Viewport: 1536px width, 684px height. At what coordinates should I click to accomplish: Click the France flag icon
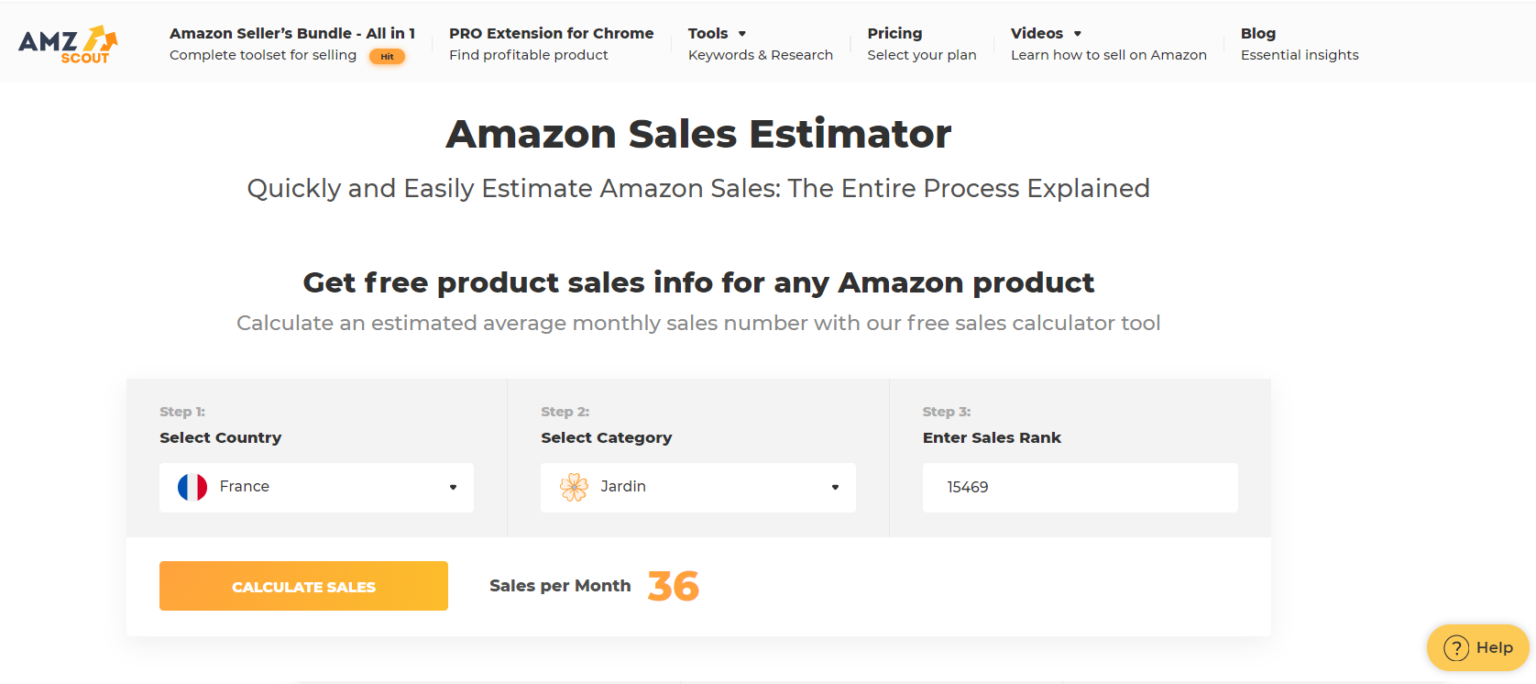coord(191,486)
